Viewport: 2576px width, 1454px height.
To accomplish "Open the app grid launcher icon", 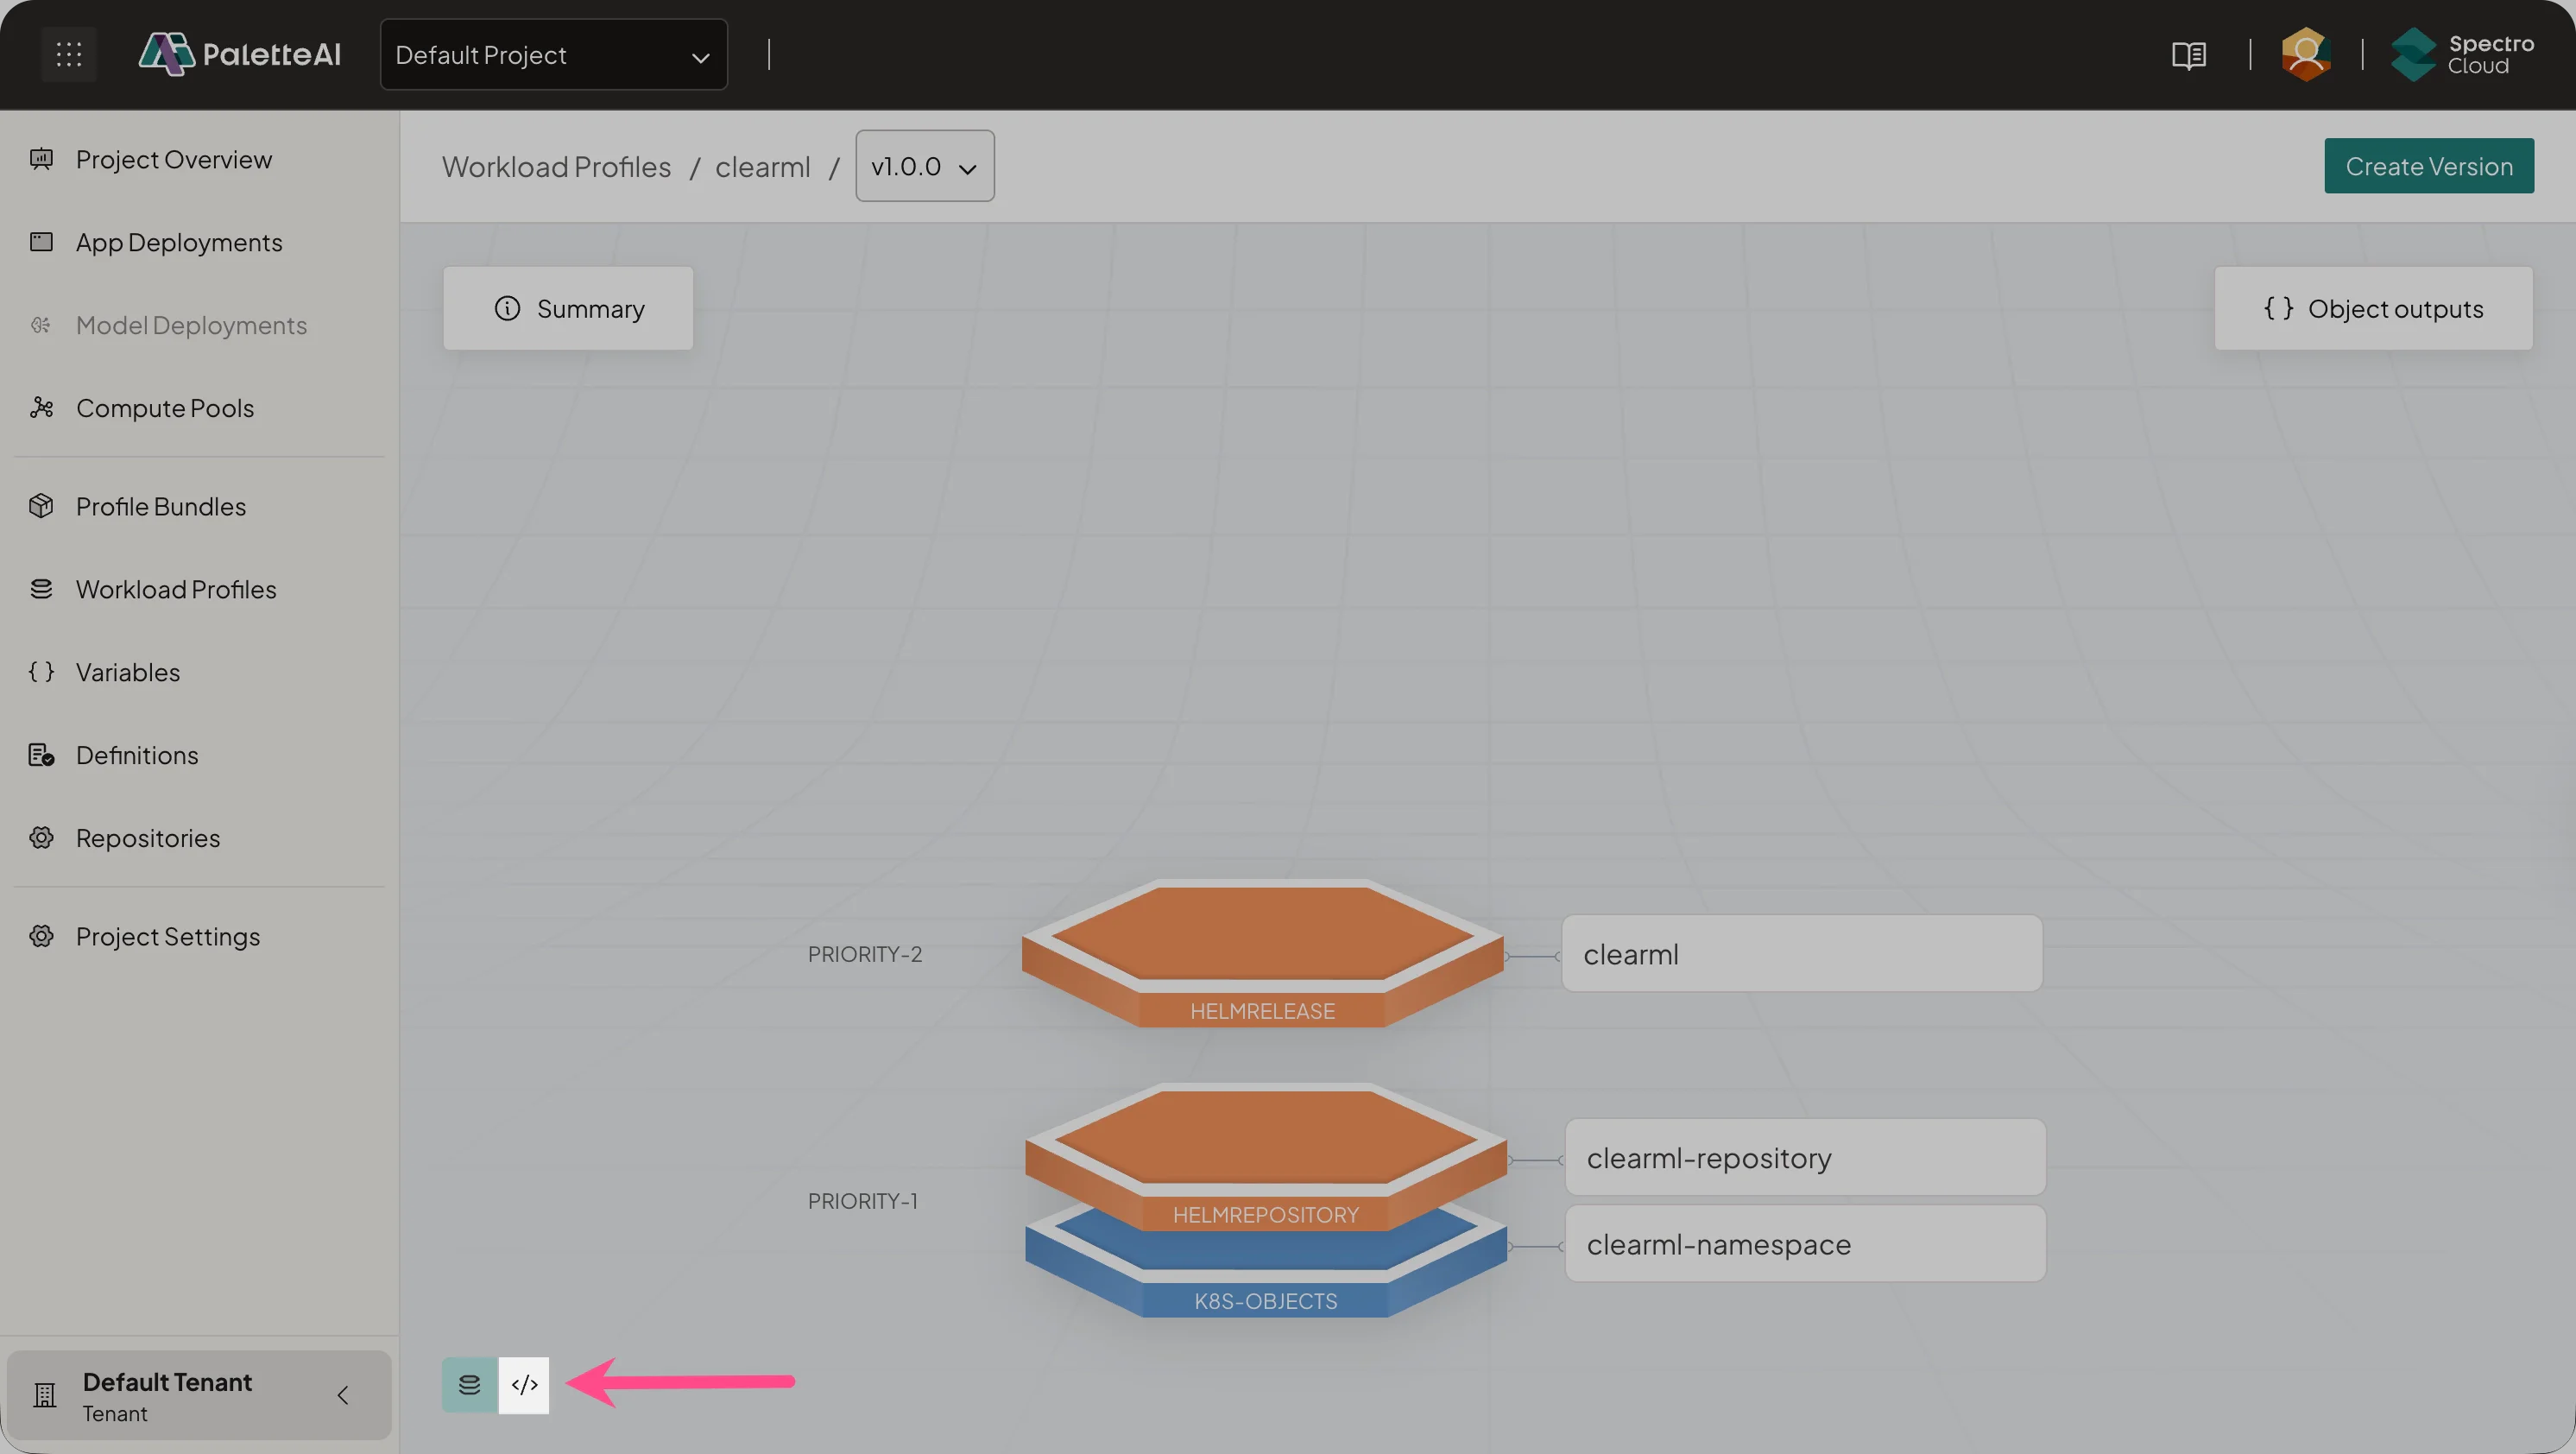I will click(68, 54).
